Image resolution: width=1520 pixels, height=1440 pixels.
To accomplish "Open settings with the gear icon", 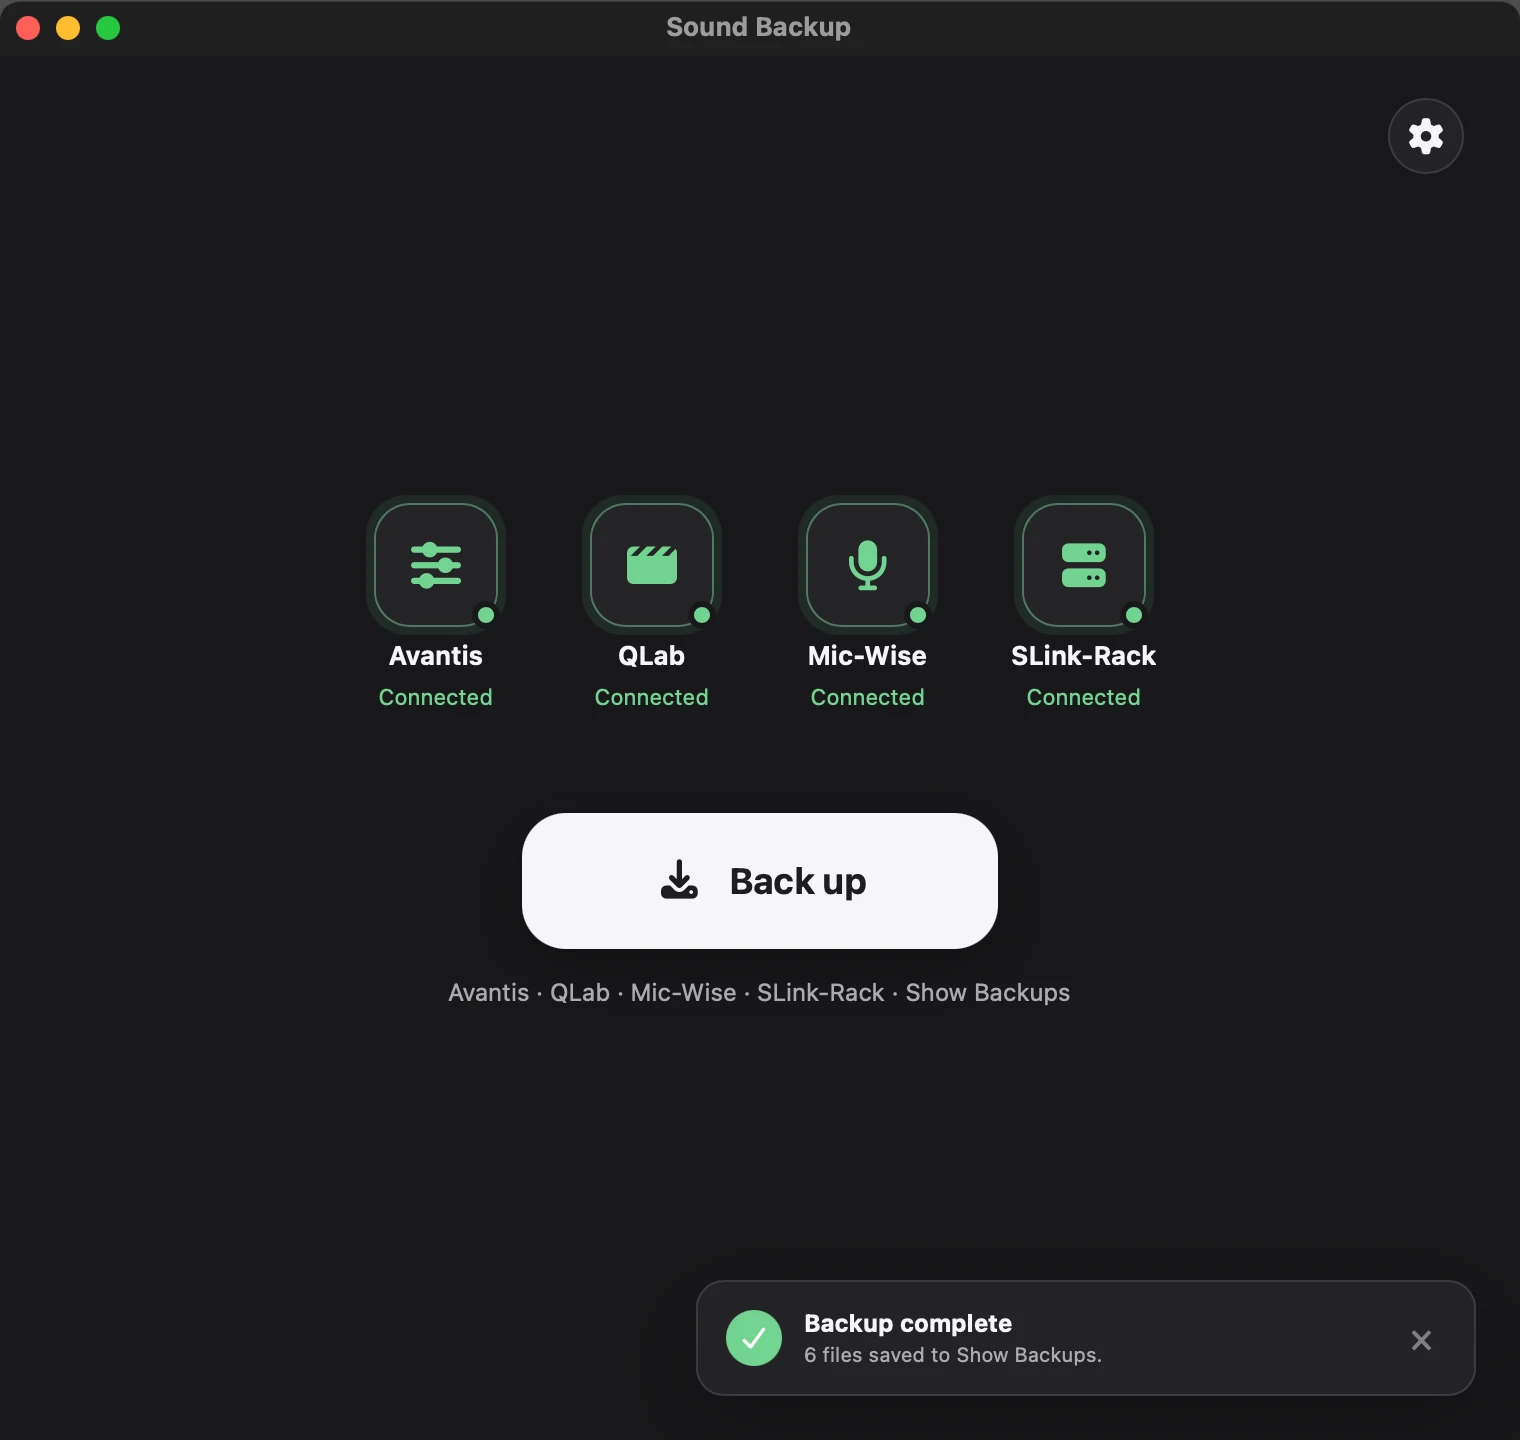I will tap(1425, 136).
